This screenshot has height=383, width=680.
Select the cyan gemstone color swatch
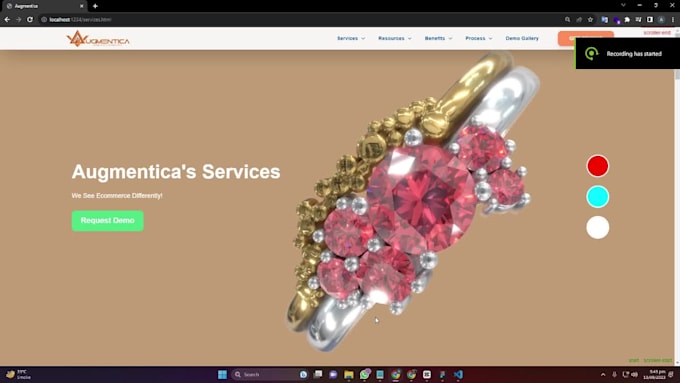pyautogui.click(x=598, y=196)
